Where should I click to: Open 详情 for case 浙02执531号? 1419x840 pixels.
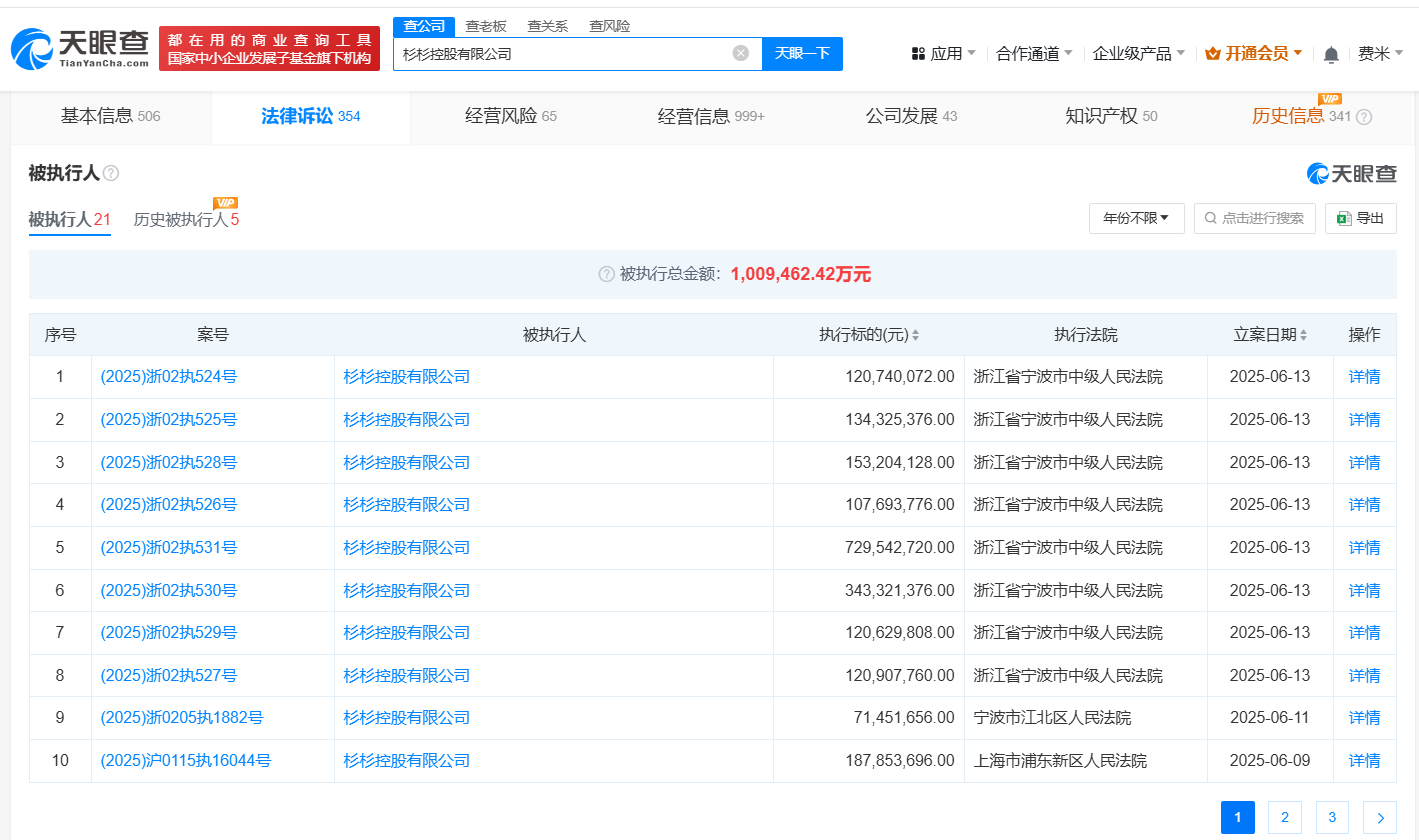pos(1365,548)
